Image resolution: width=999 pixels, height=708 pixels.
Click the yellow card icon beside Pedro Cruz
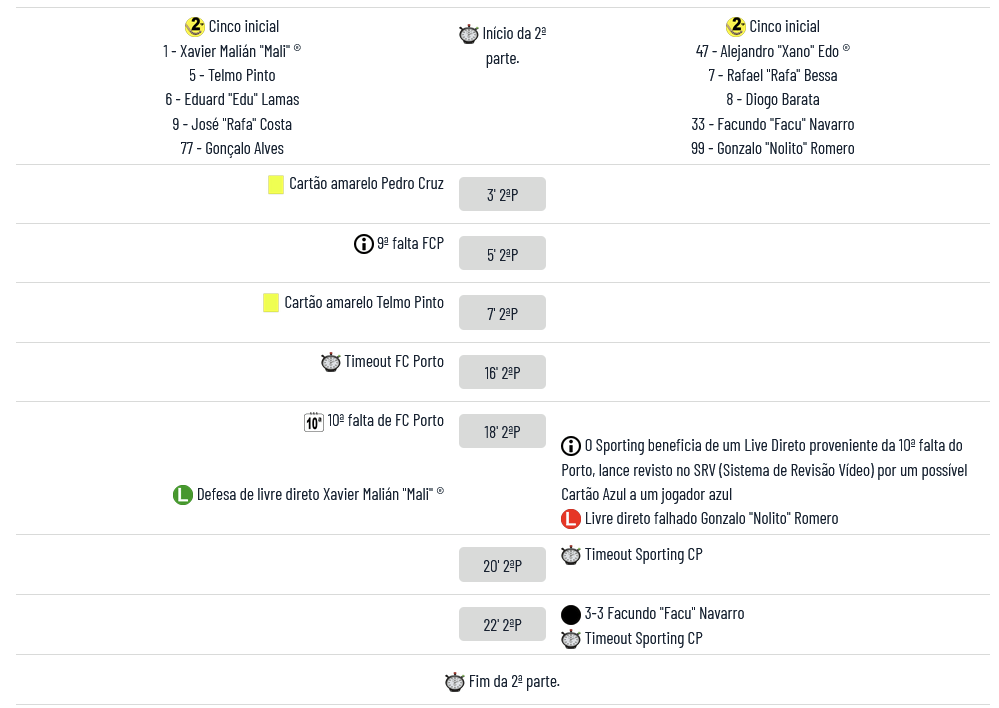click(276, 184)
